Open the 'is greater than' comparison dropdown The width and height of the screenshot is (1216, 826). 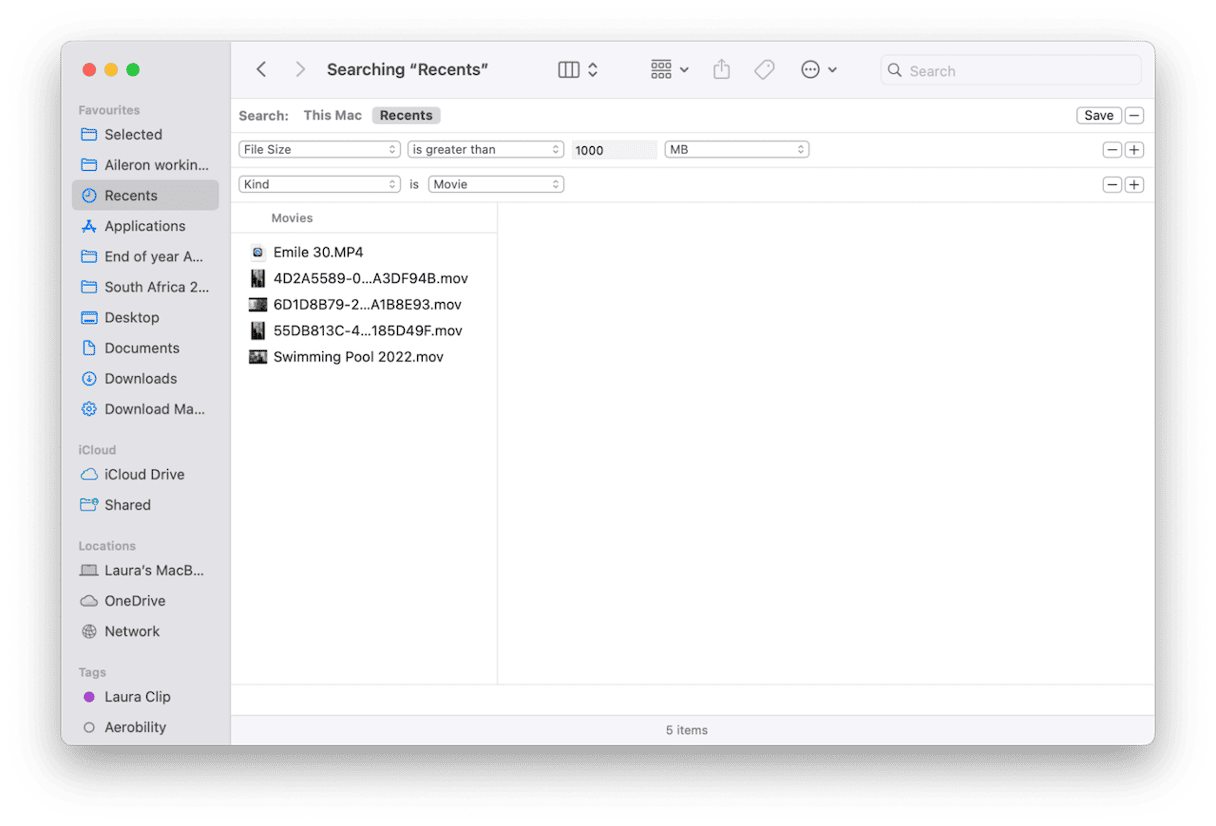[x=486, y=149]
